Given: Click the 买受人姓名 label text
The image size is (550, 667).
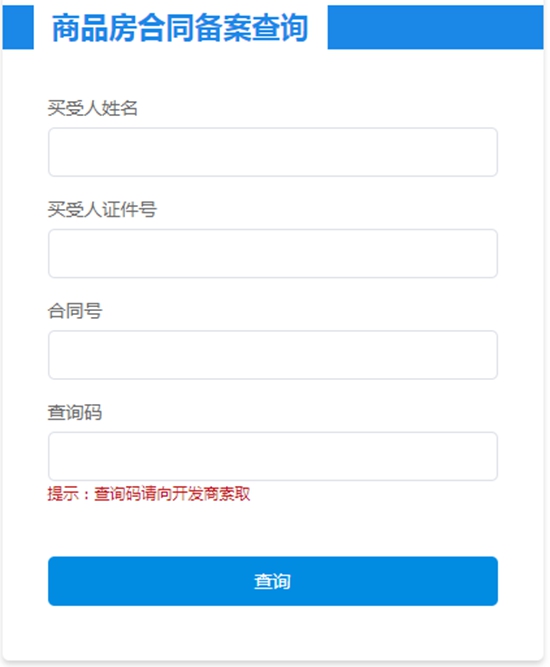Looking at the screenshot, I should (x=92, y=108).
